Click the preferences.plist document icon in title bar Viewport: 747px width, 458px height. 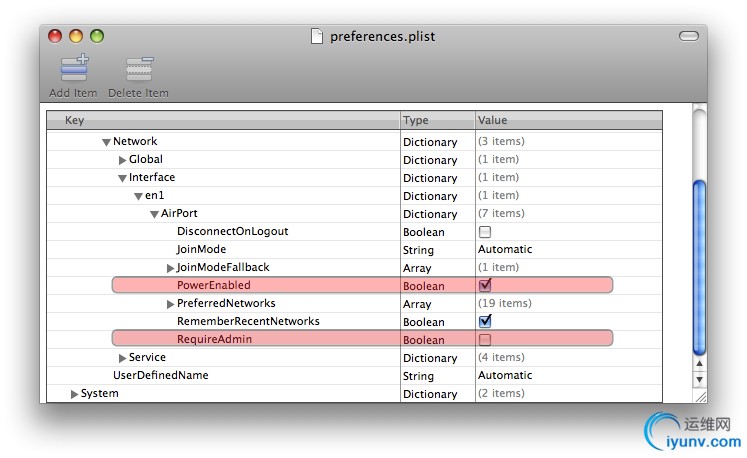click(x=317, y=37)
